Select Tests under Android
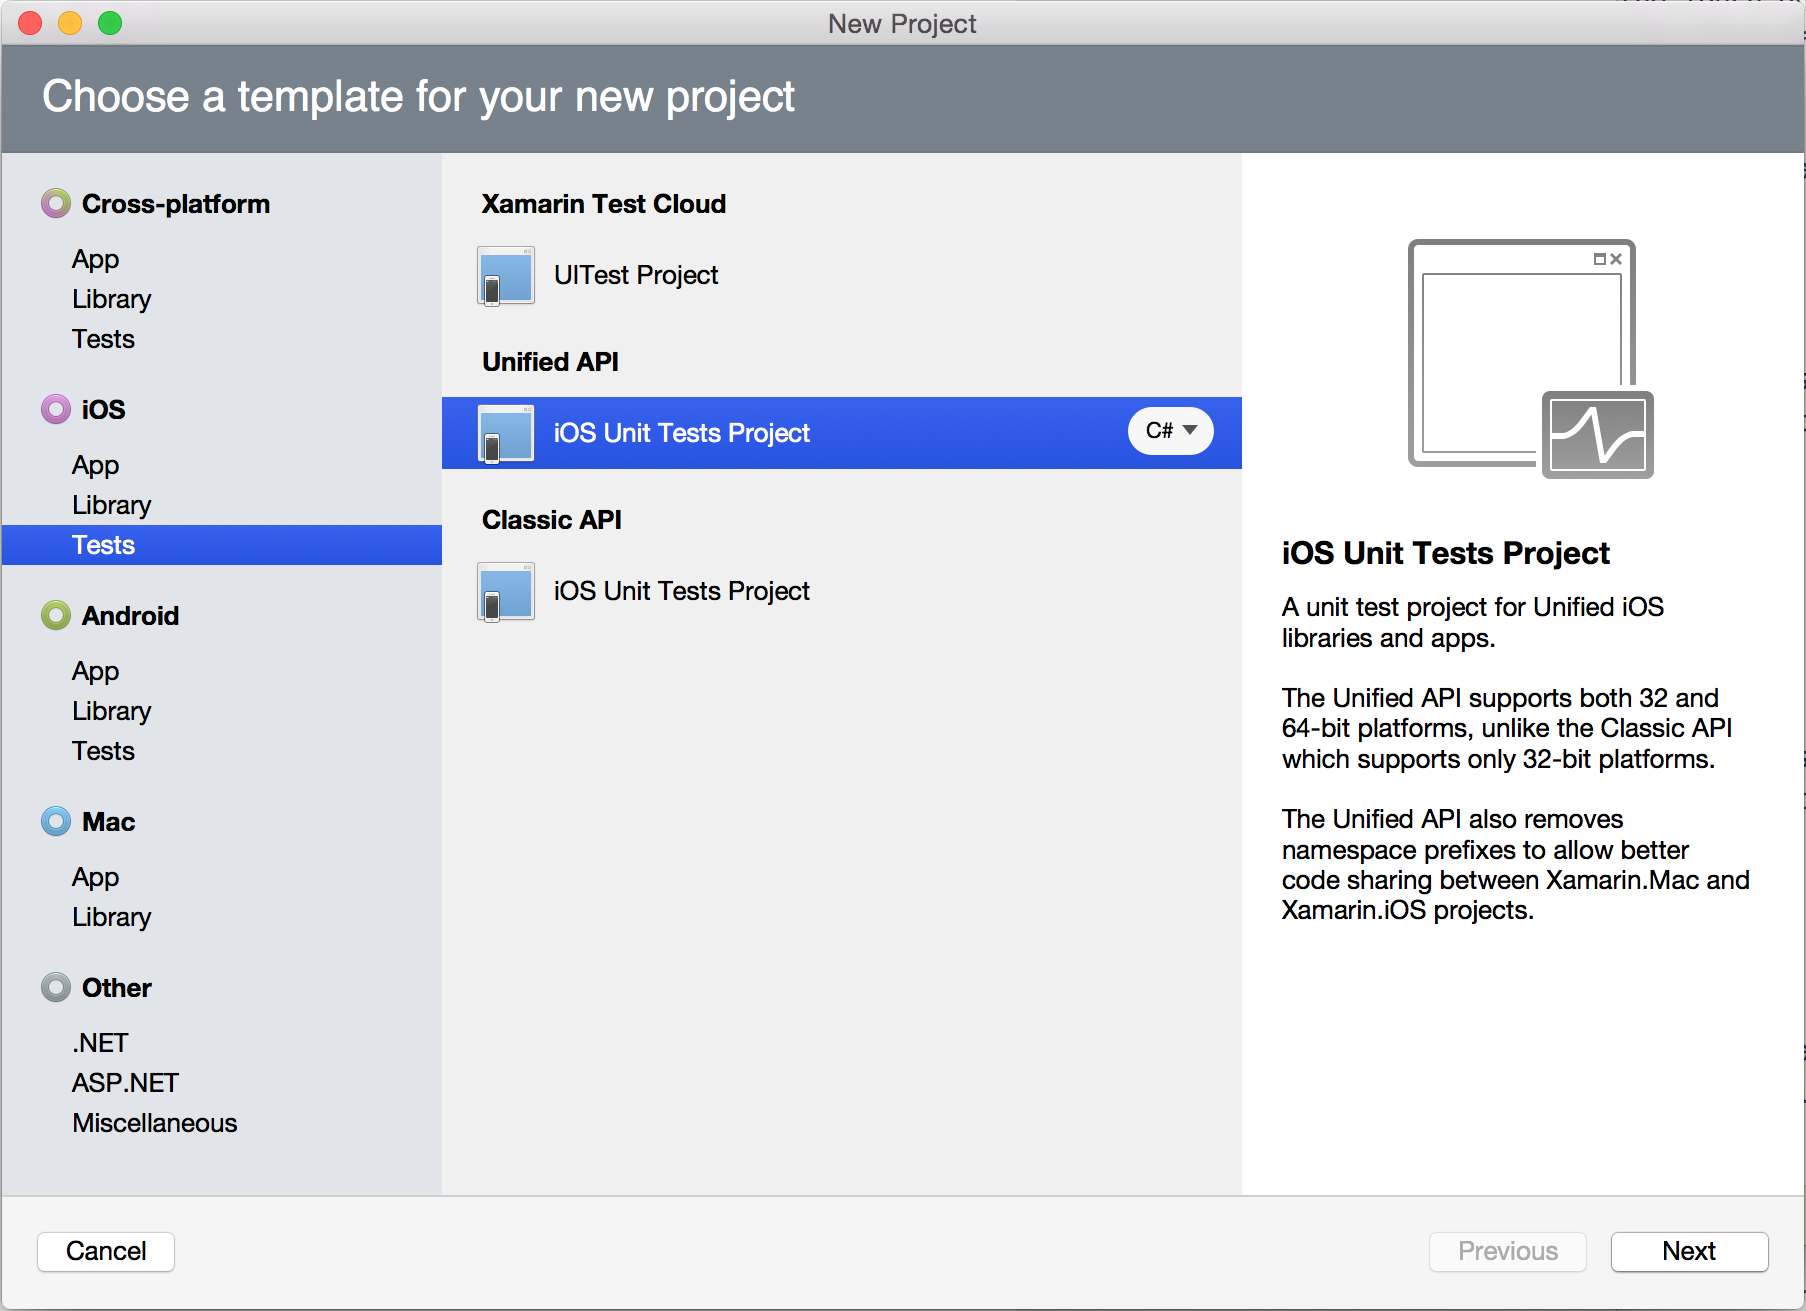1806x1311 pixels. (103, 751)
